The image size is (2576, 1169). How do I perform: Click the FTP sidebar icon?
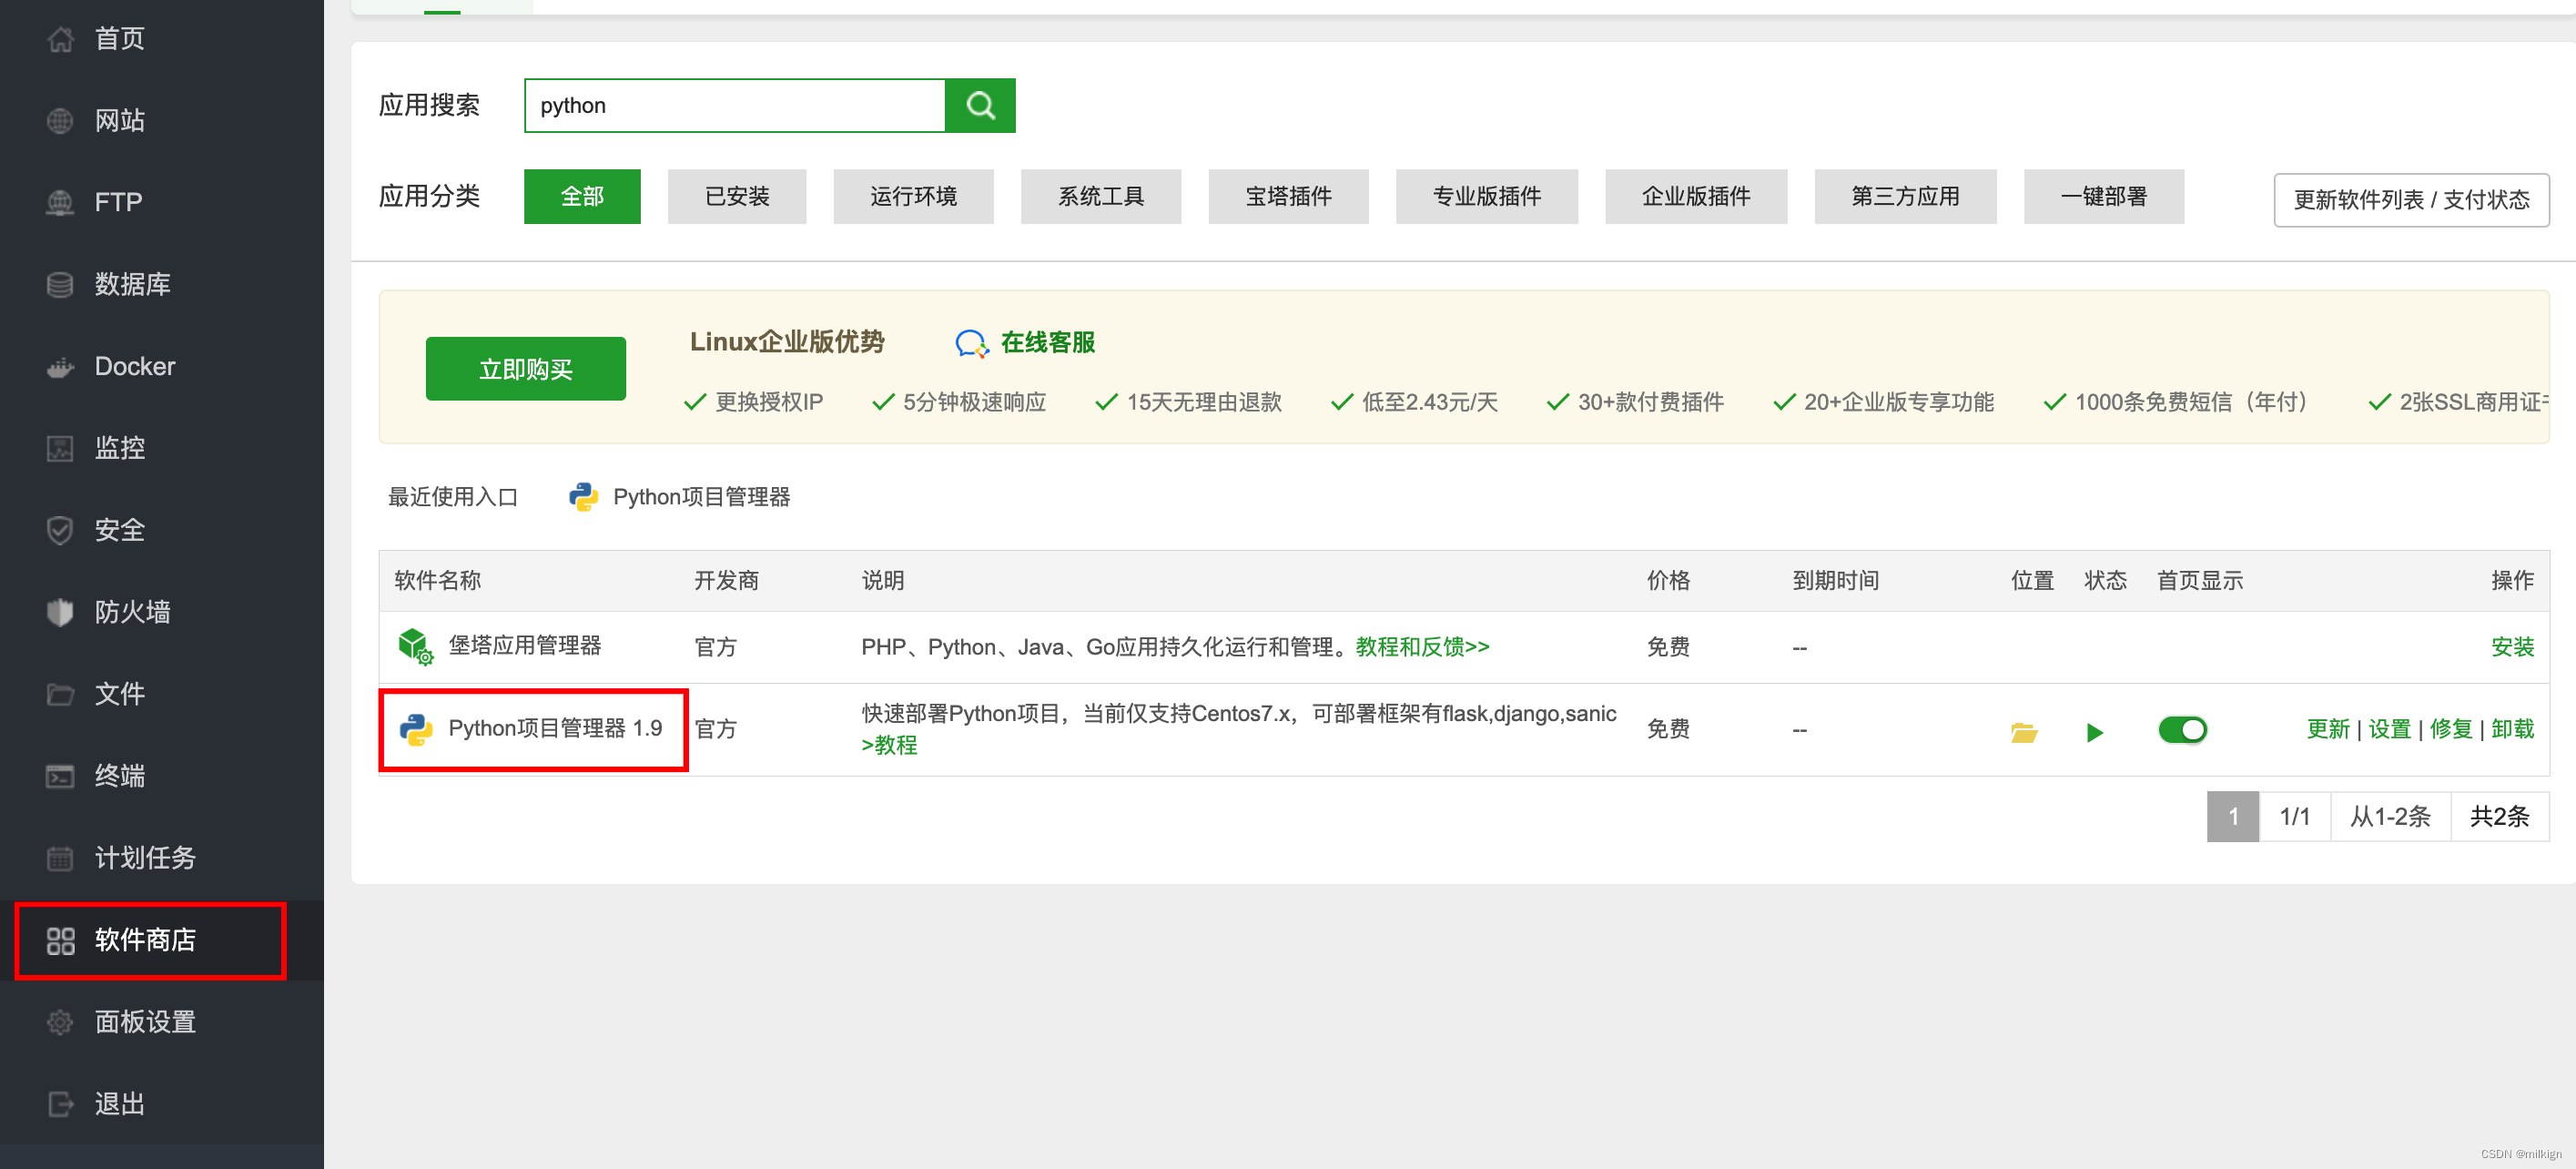(60, 203)
